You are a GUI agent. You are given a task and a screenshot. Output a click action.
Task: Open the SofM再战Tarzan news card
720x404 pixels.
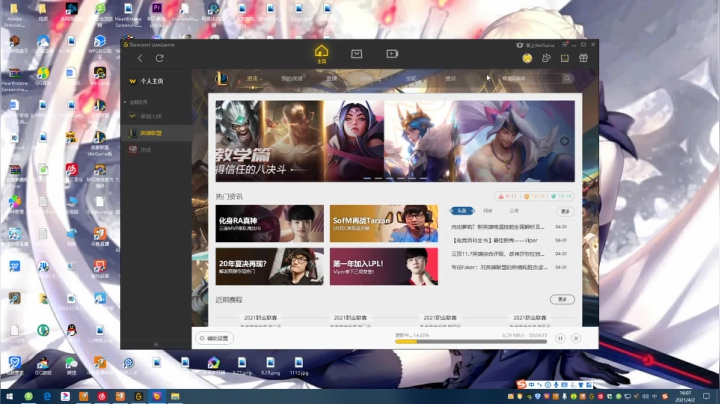(384, 224)
